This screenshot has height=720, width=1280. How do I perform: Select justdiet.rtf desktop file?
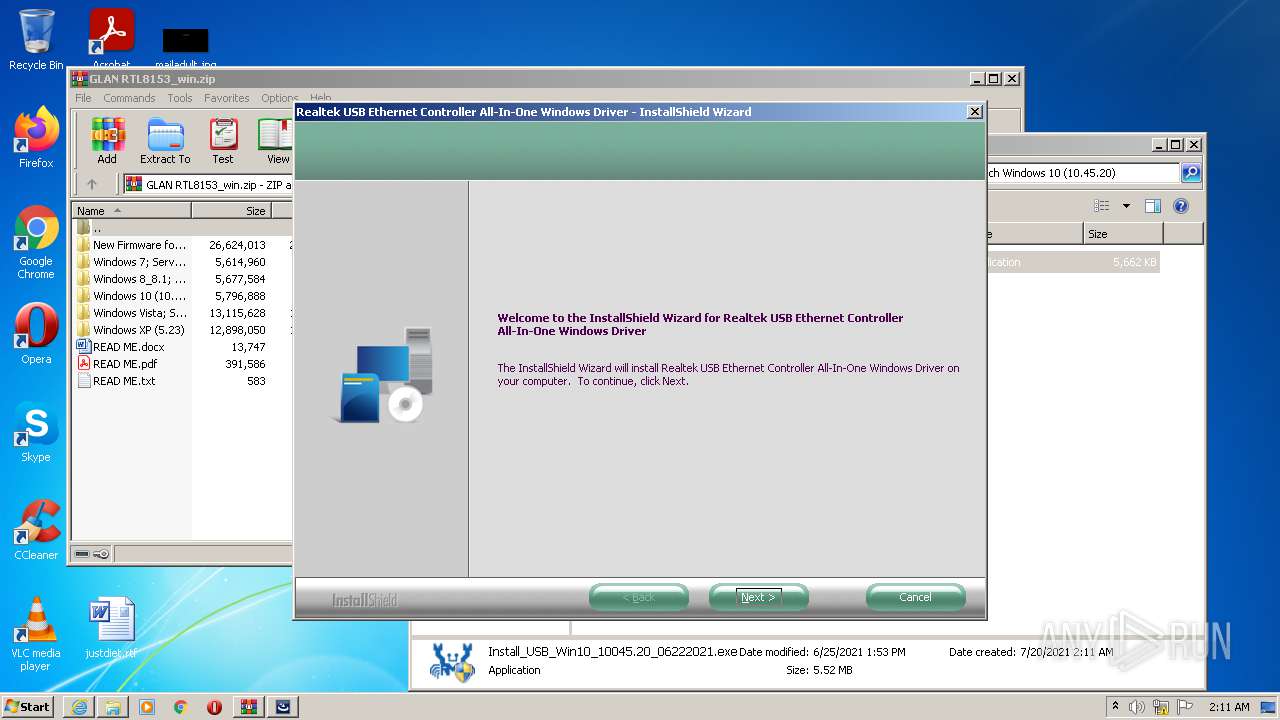[x=111, y=628]
